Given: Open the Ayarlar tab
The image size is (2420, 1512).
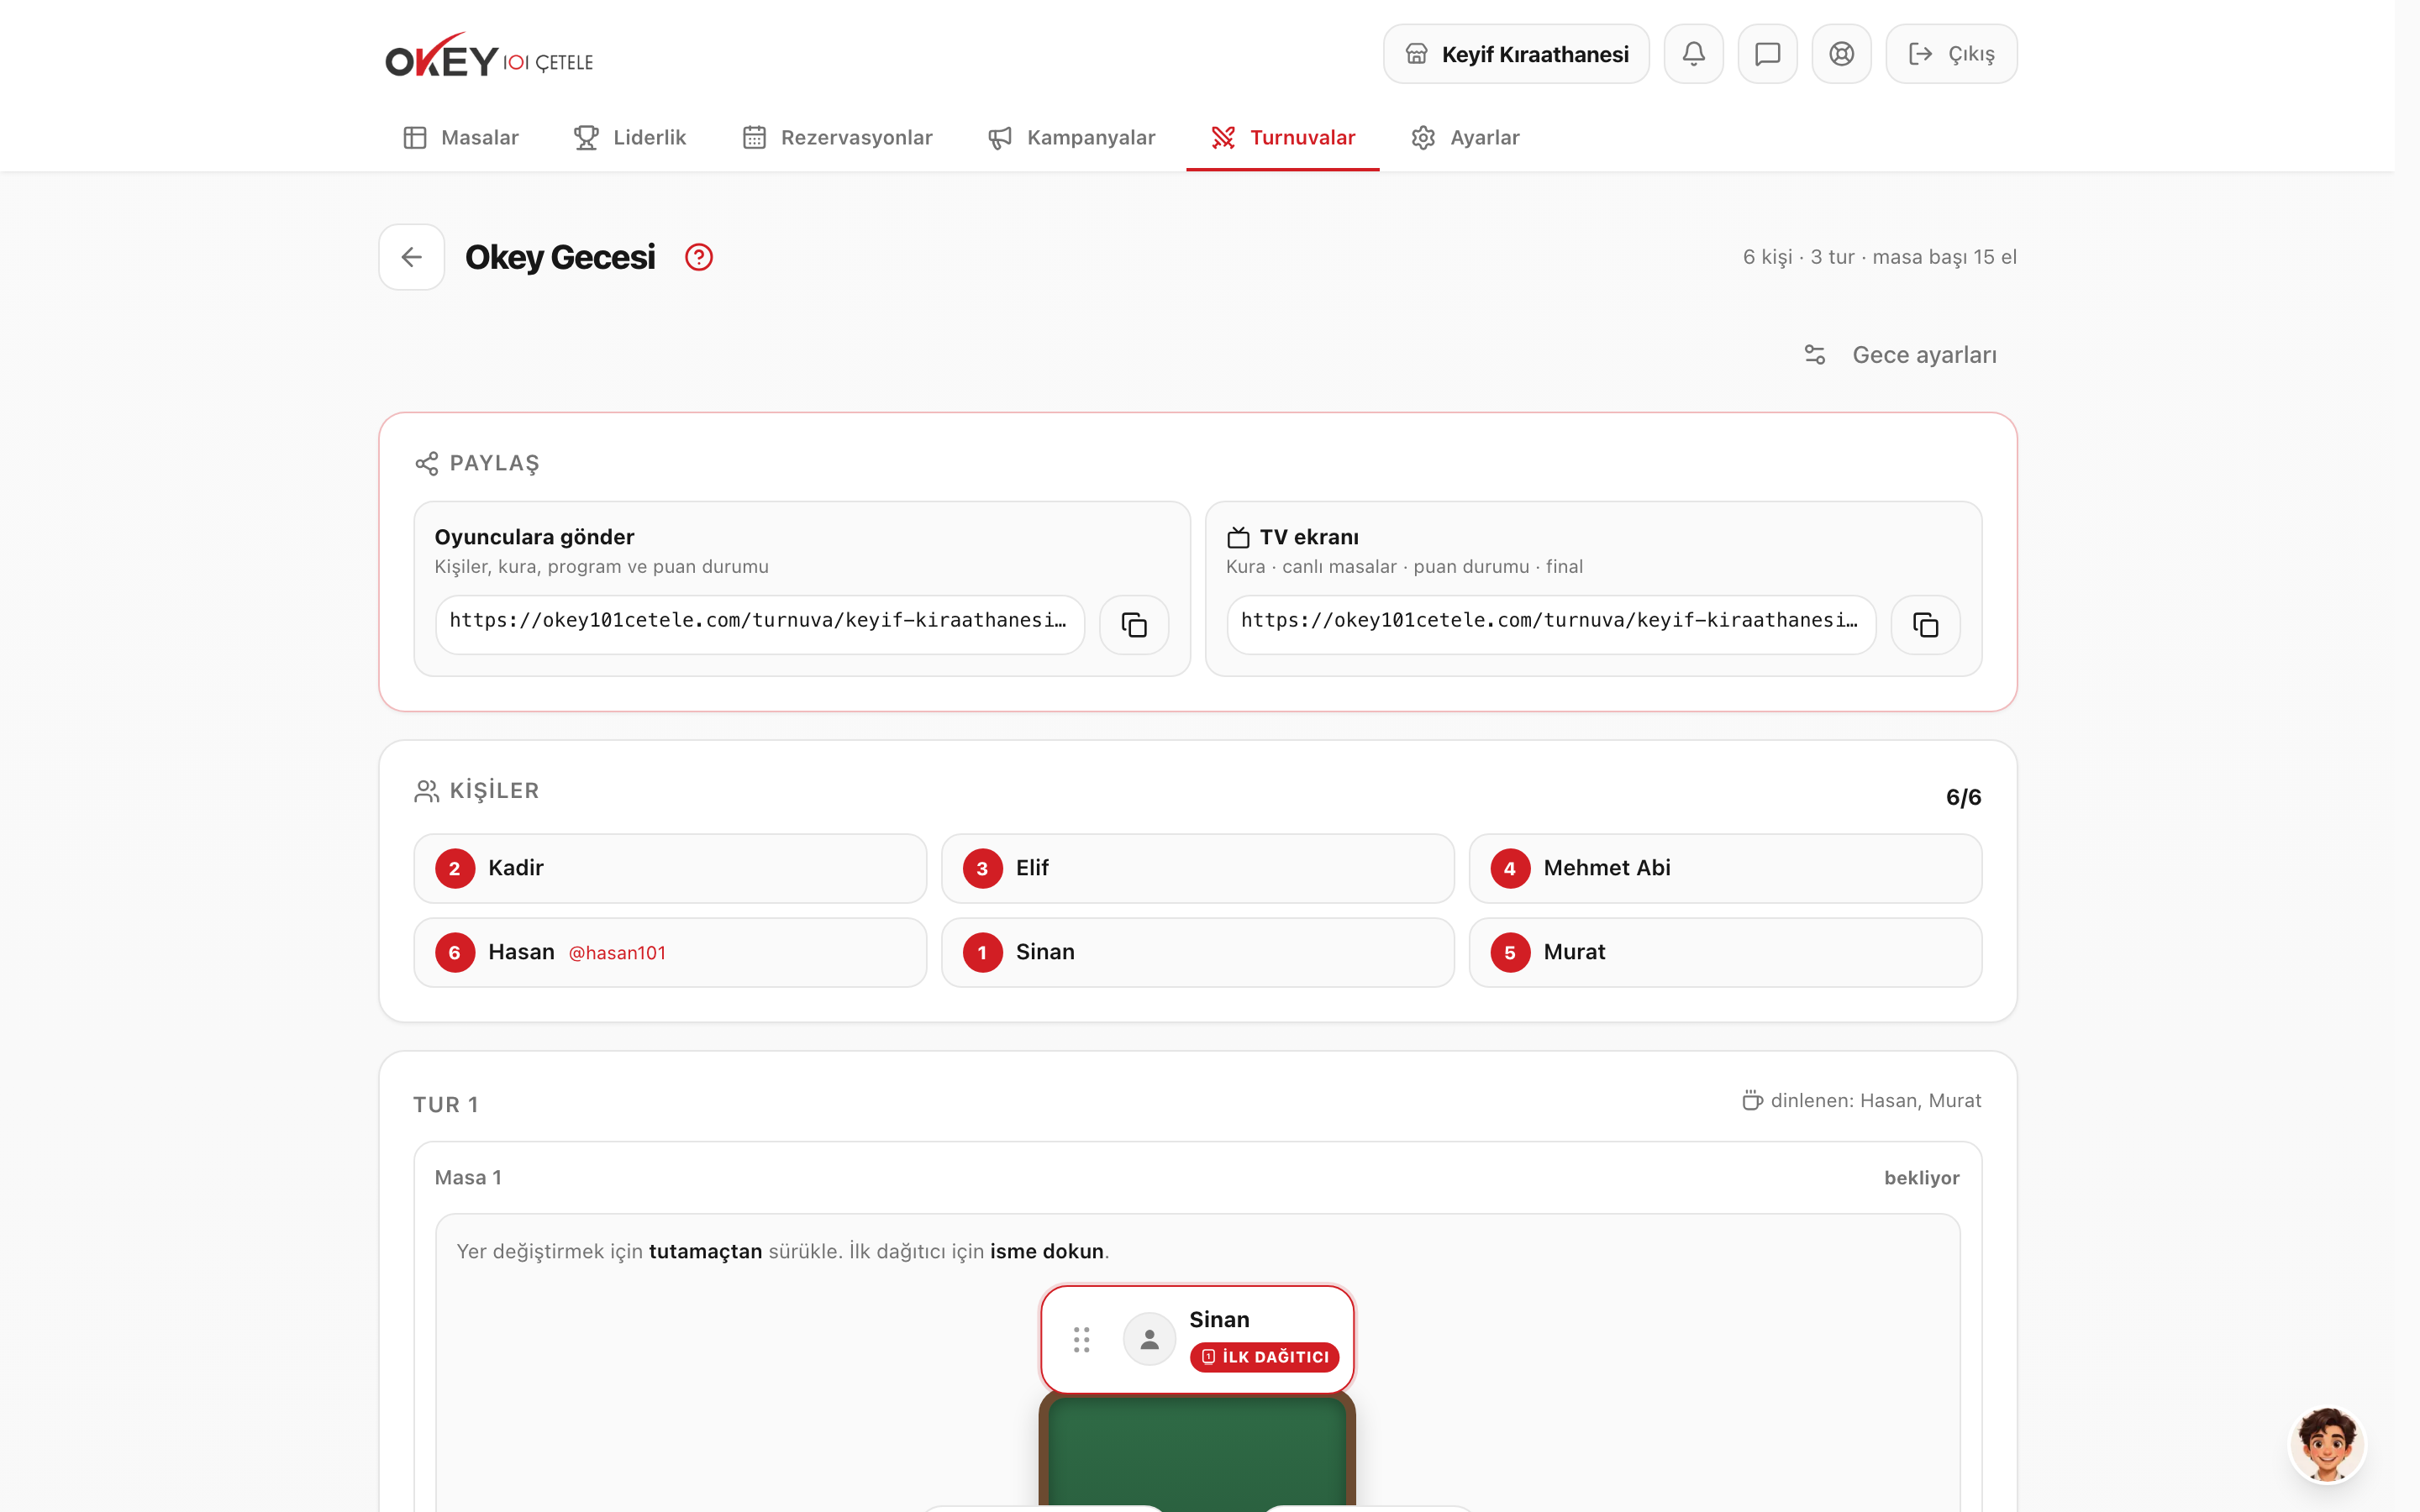Looking at the screenshot, I should click(1465, 138).
